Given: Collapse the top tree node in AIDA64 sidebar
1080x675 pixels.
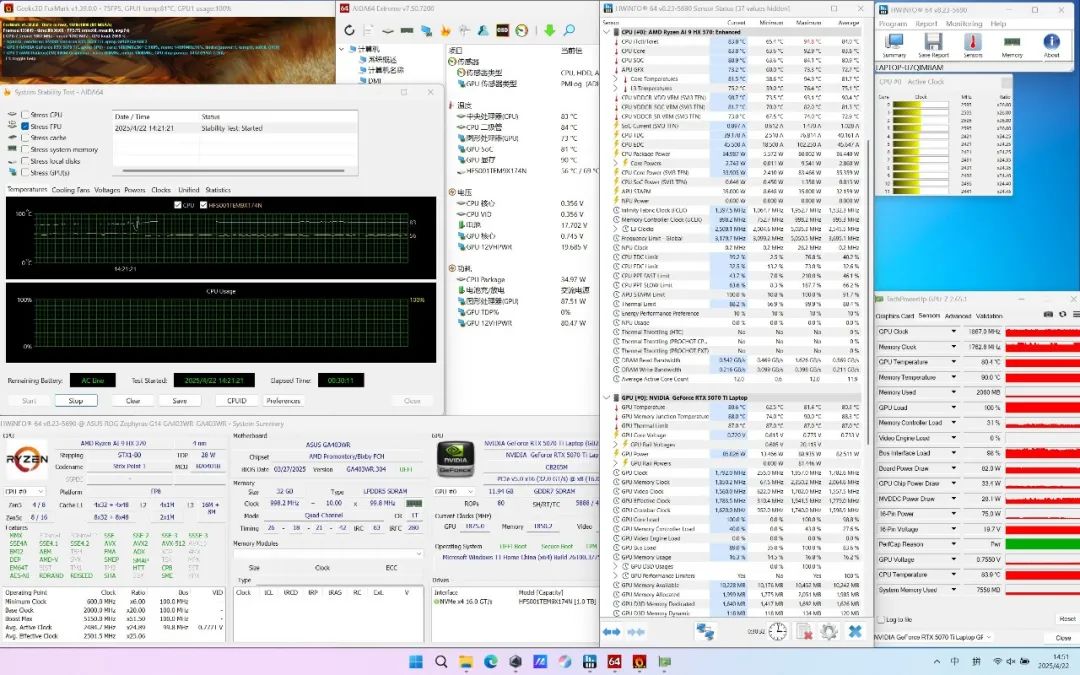Looking at the screenshot, I should pyautogui.click(x=342, y=49).
